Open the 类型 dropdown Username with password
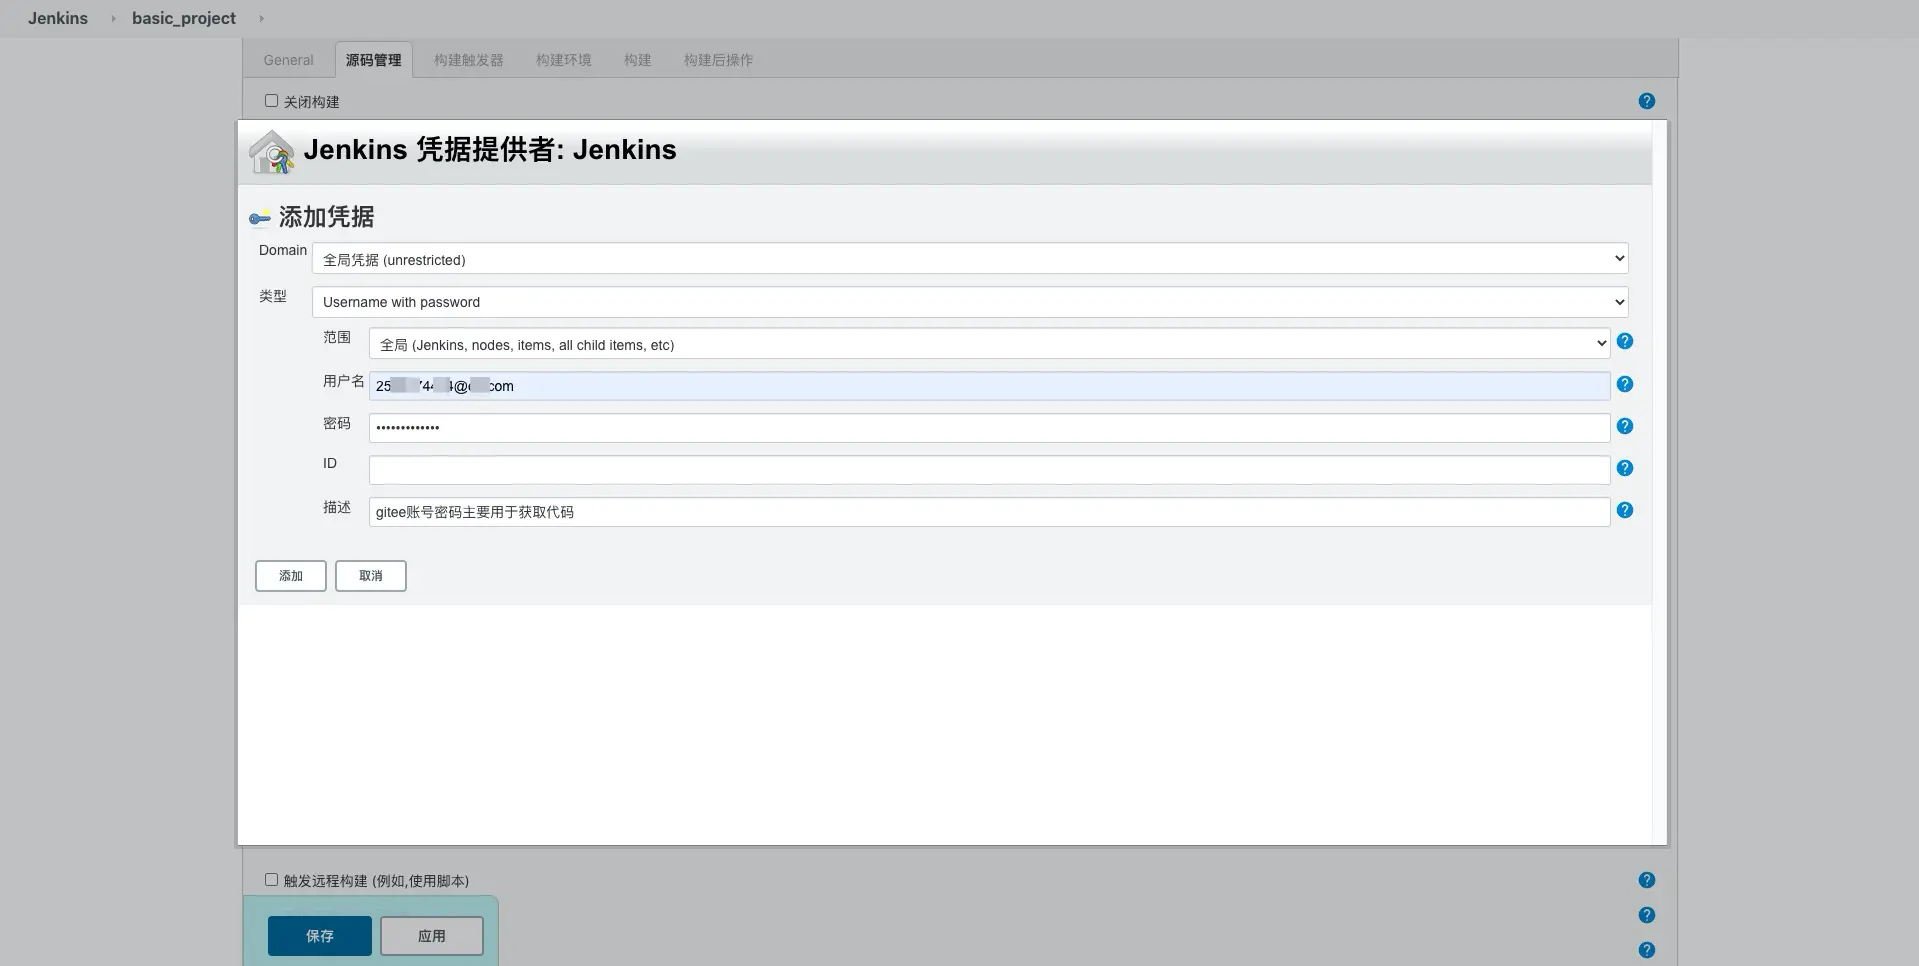Image resolution: width=1919 pixels, height=966 pixels. (x=970, y=302)
